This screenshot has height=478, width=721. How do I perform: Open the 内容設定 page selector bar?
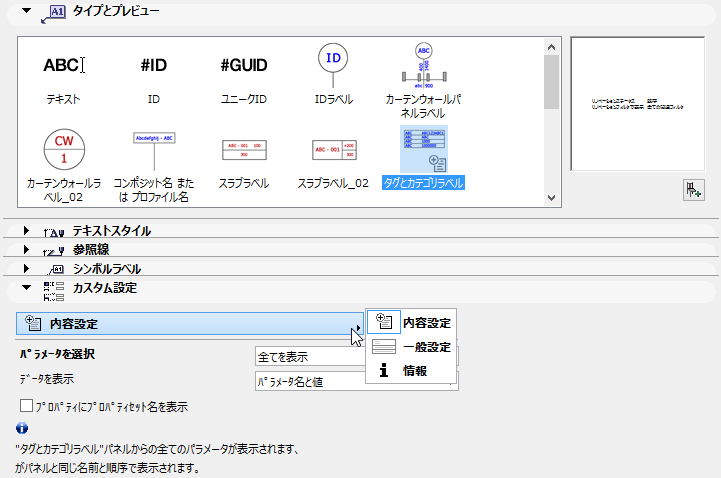[190, 324]
